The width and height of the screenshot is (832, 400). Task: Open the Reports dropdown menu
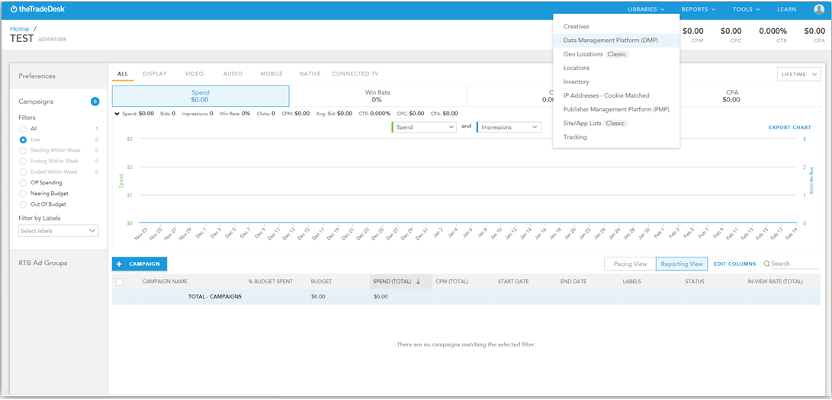[x=699, y=9]
